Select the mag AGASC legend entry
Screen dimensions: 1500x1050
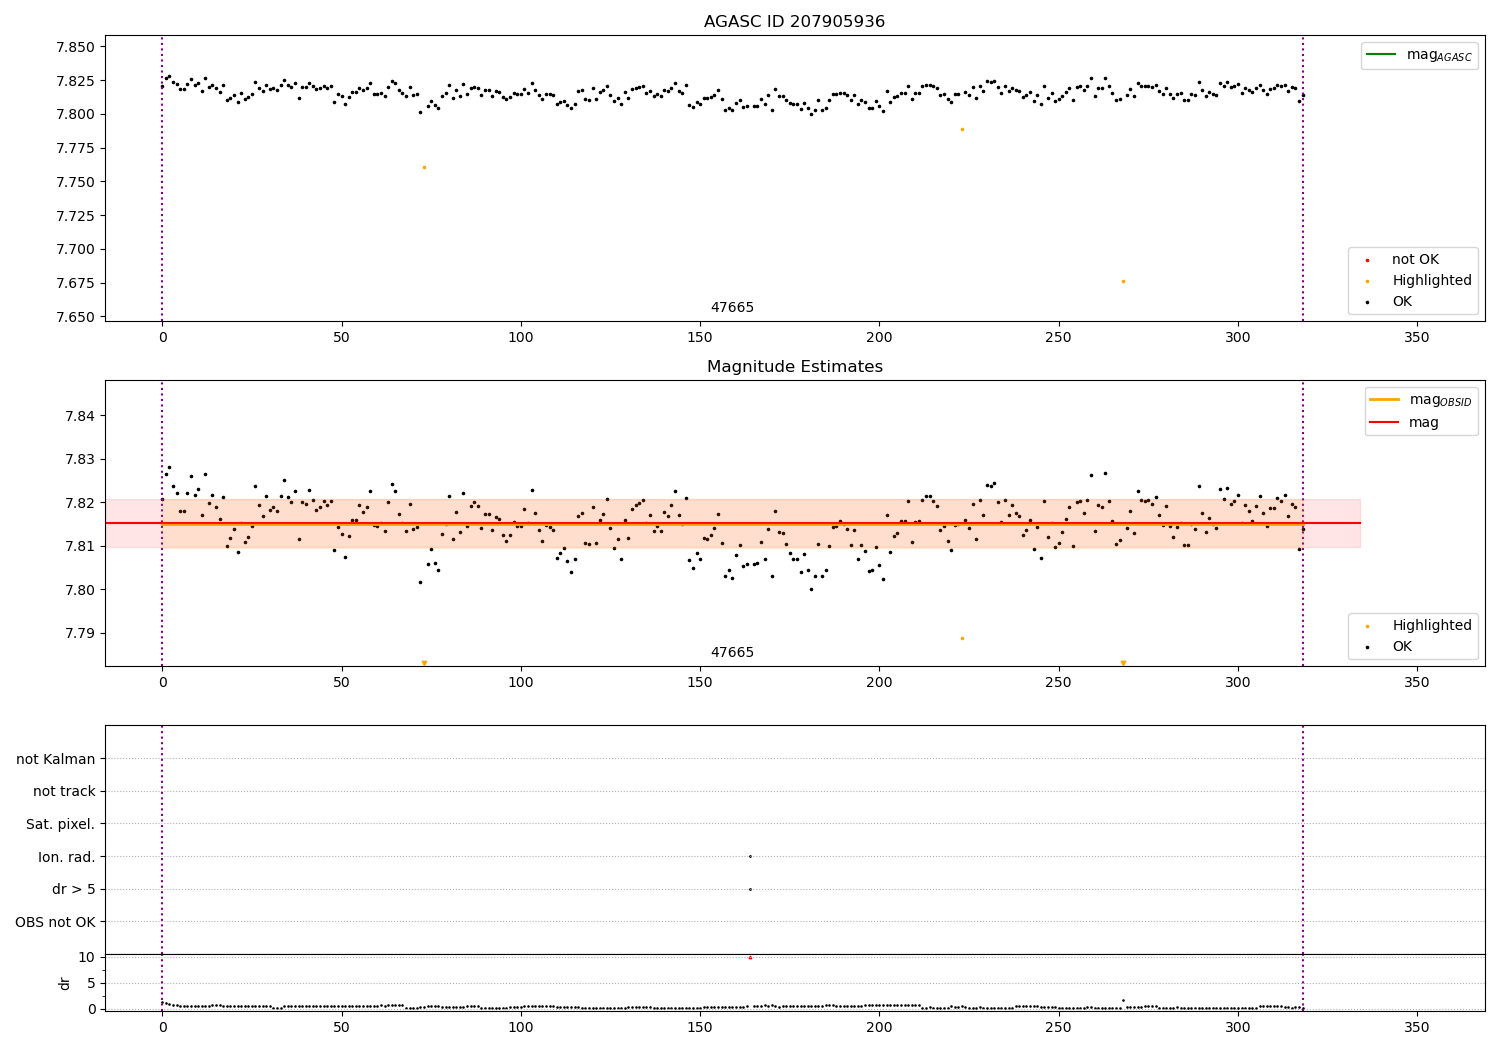(1419, 55)
